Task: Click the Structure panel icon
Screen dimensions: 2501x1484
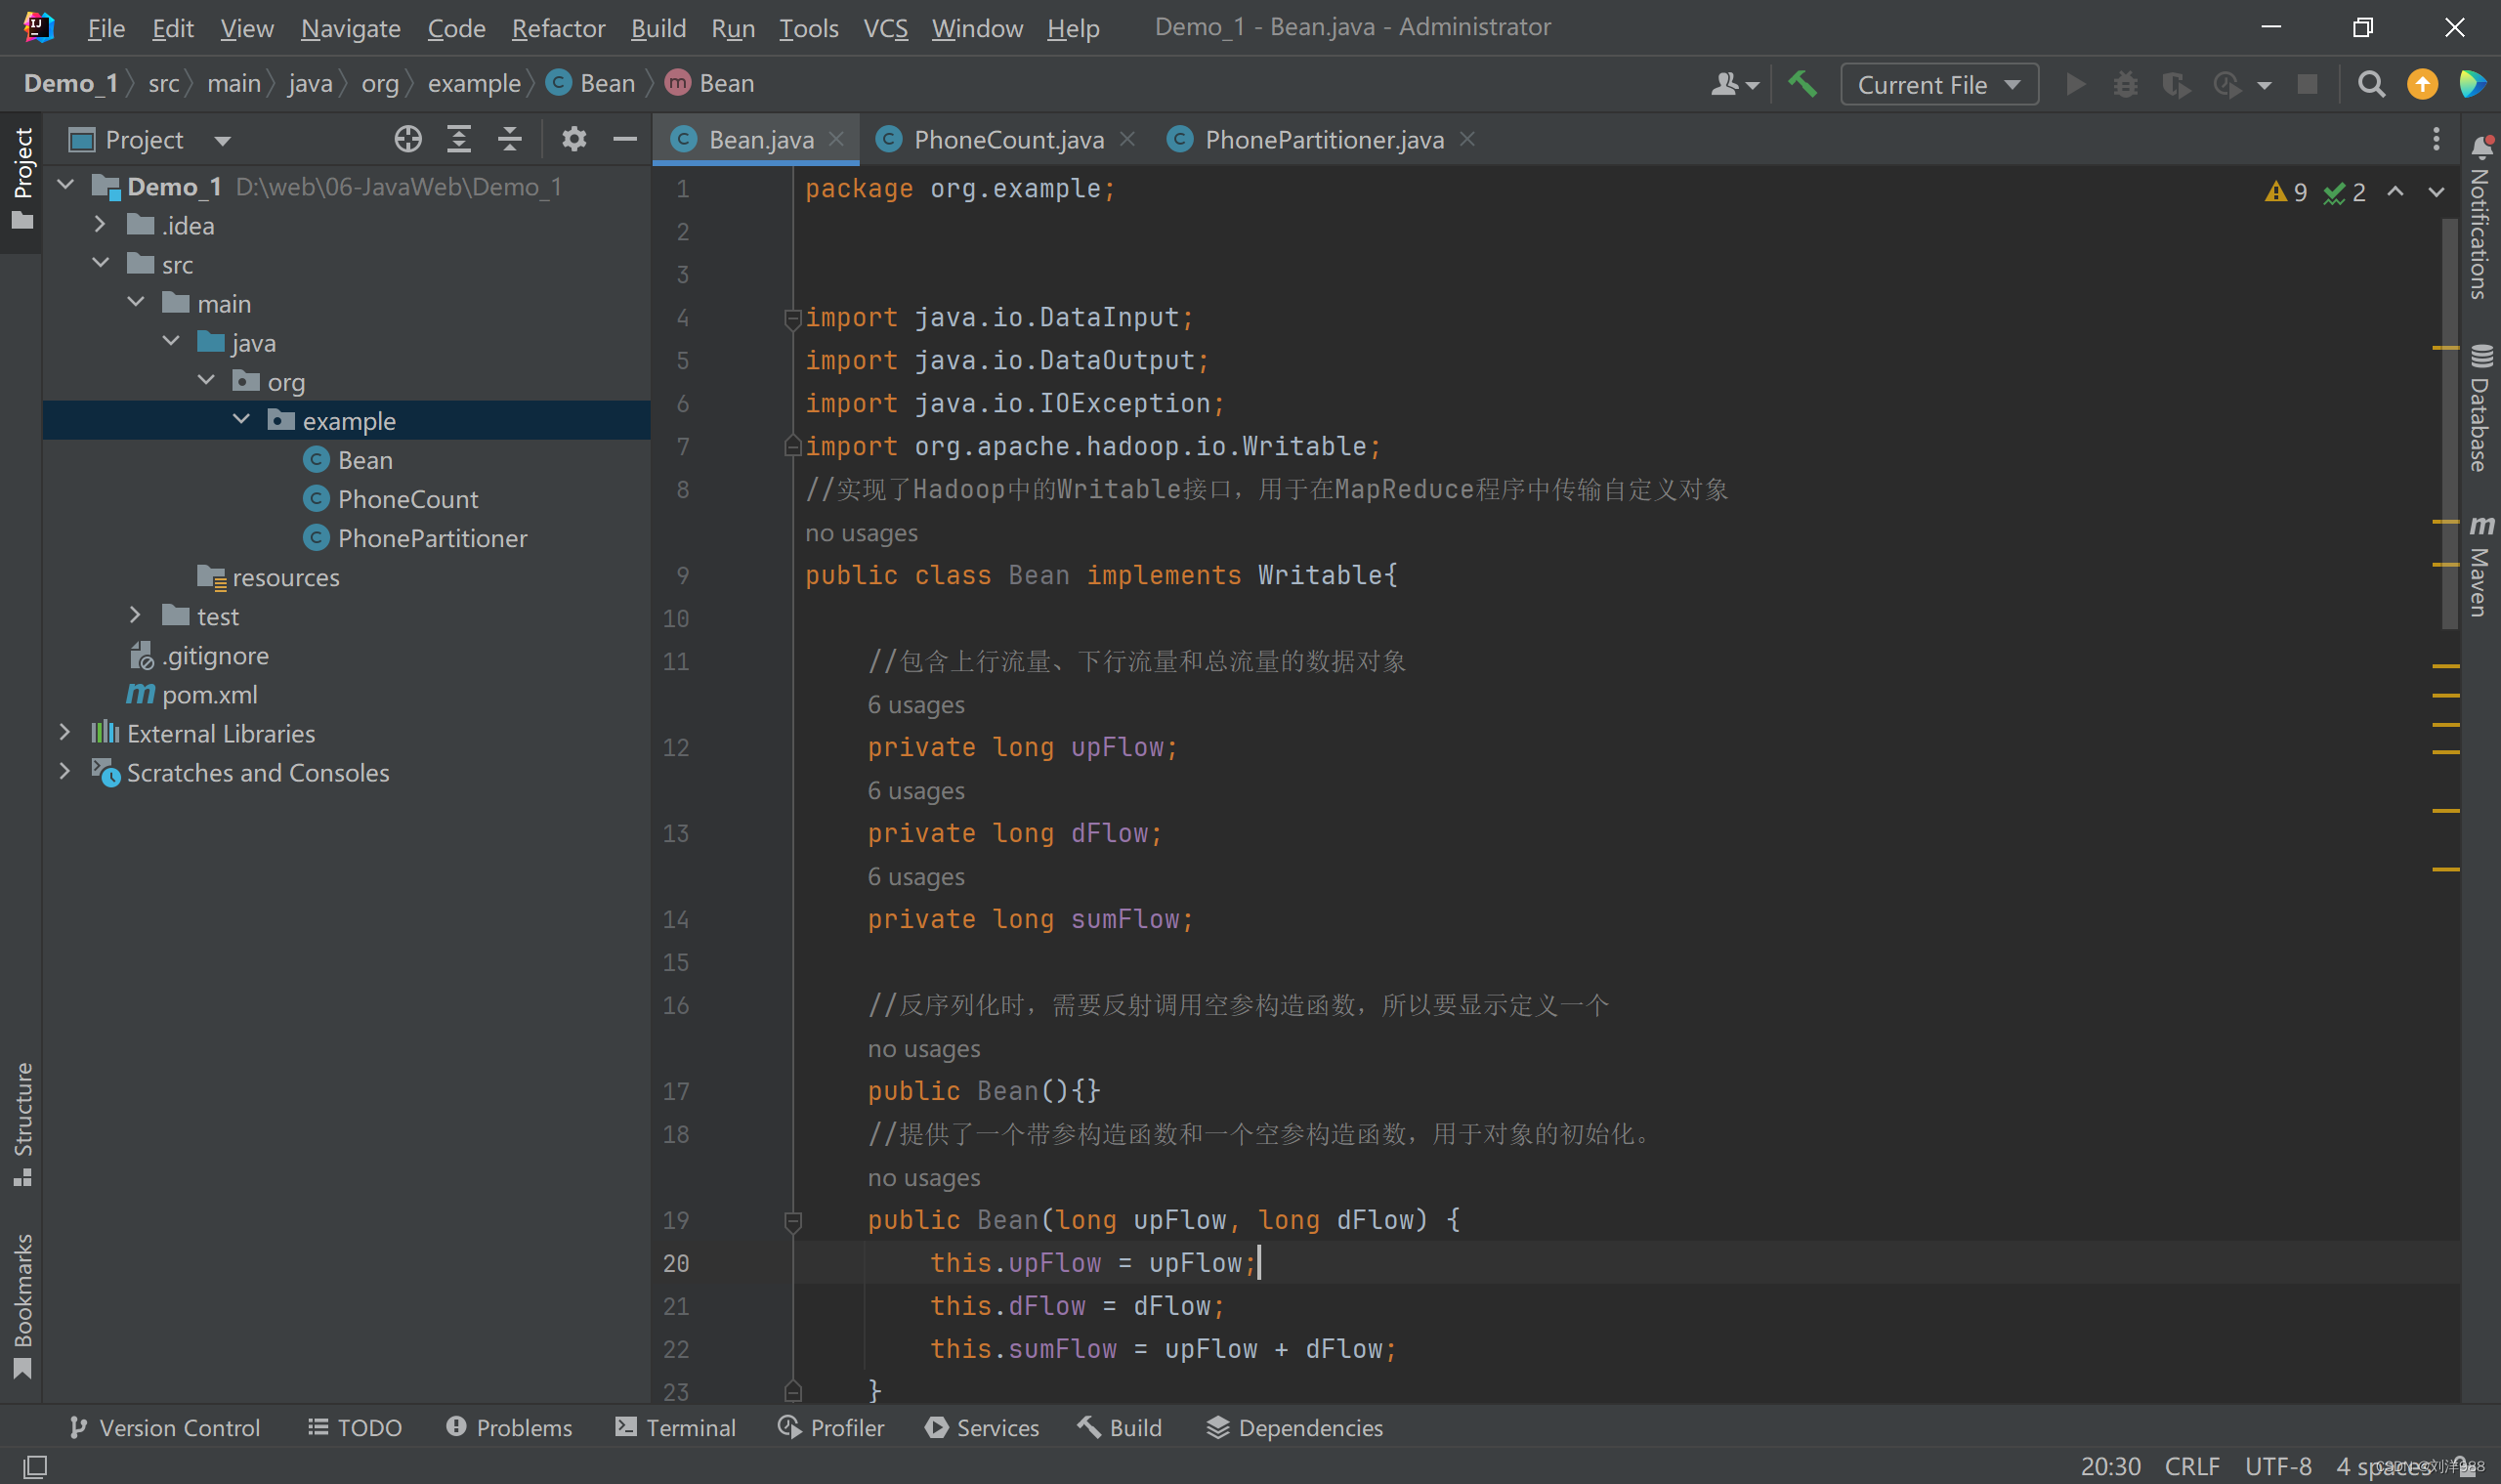Action: 24,1127
